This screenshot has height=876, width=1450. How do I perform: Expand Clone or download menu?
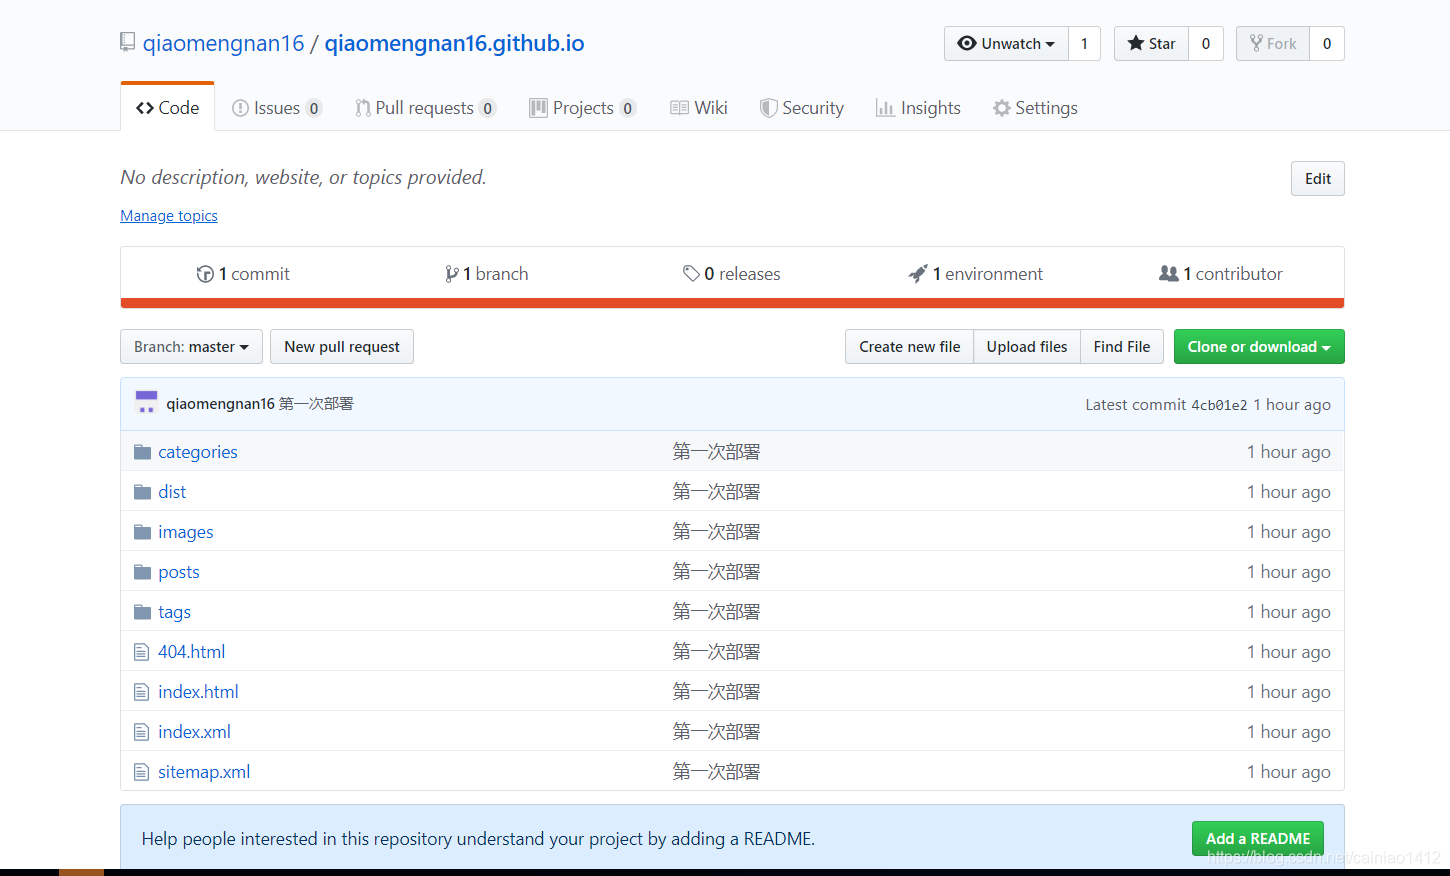point(1259,346)
